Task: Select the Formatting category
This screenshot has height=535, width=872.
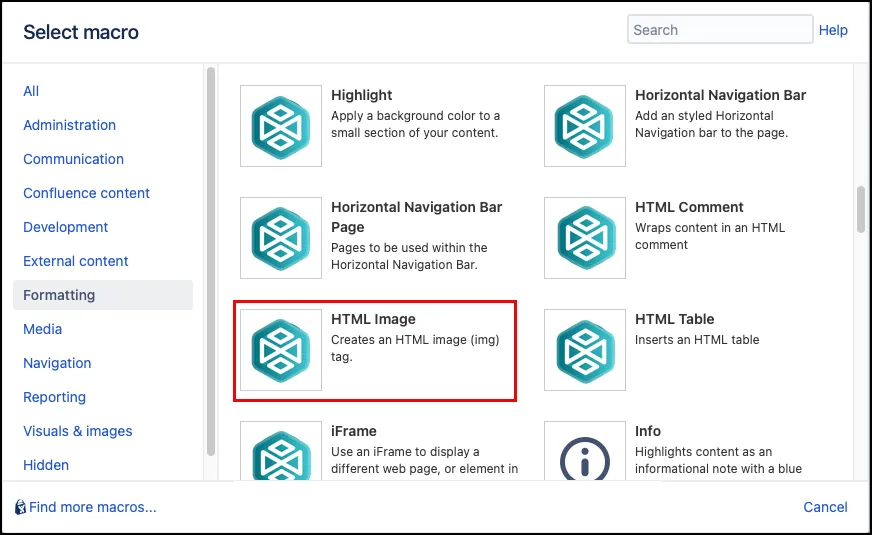Action: (103, 295)
